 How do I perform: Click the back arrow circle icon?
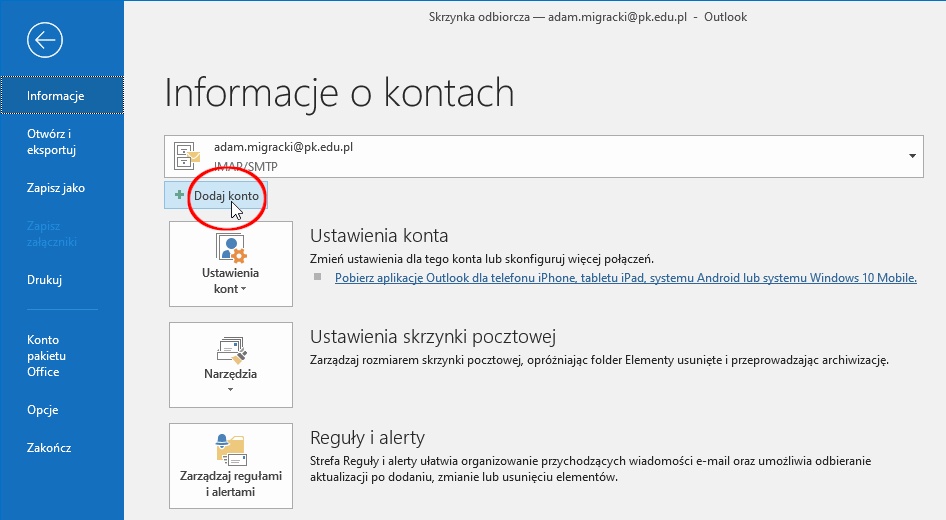pyautogui.click(x=45, y=40)
